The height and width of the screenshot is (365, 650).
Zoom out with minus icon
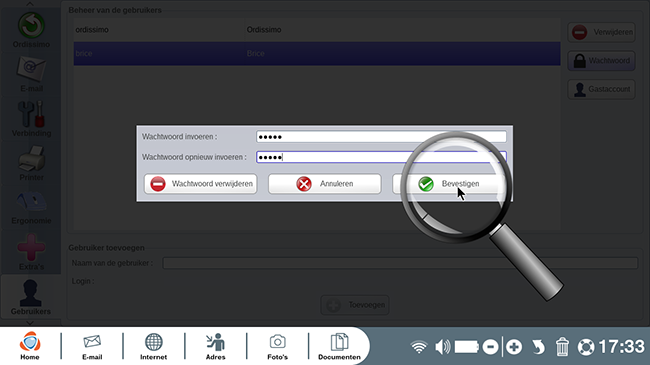(x=490, y=347)
